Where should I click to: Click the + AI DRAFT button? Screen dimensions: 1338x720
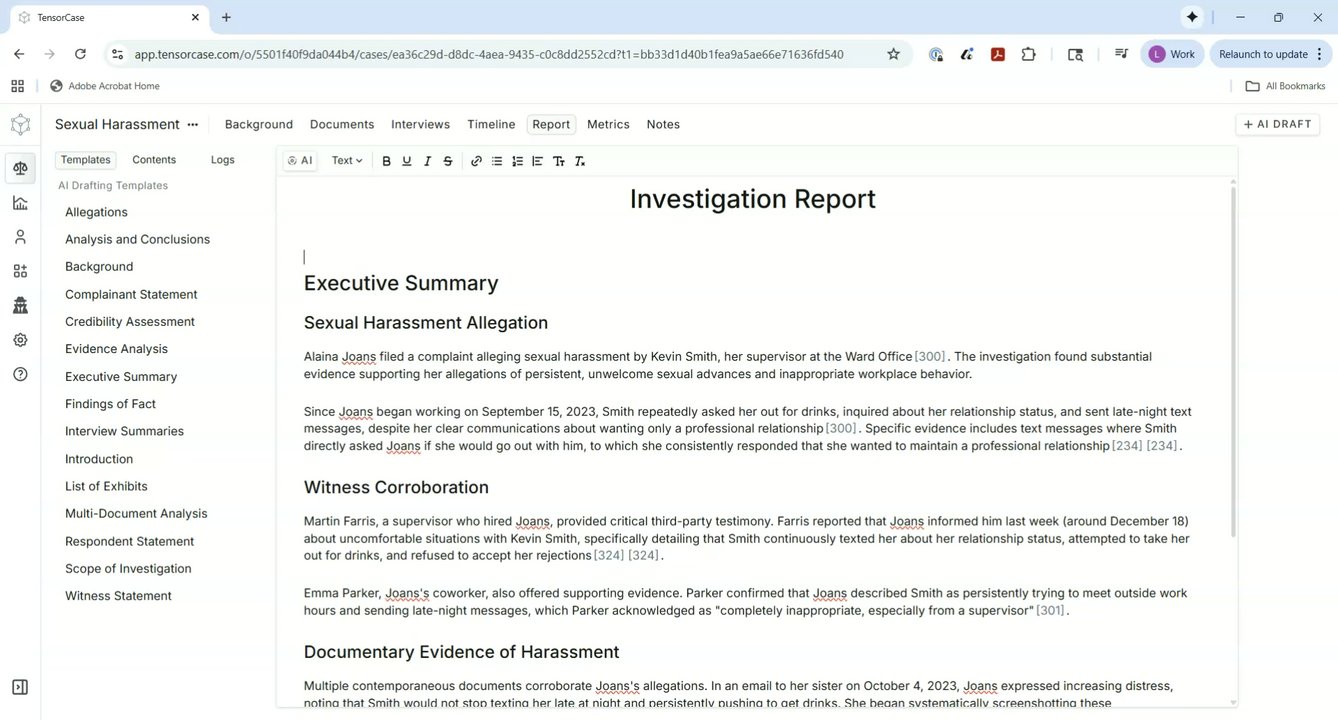1277,124
